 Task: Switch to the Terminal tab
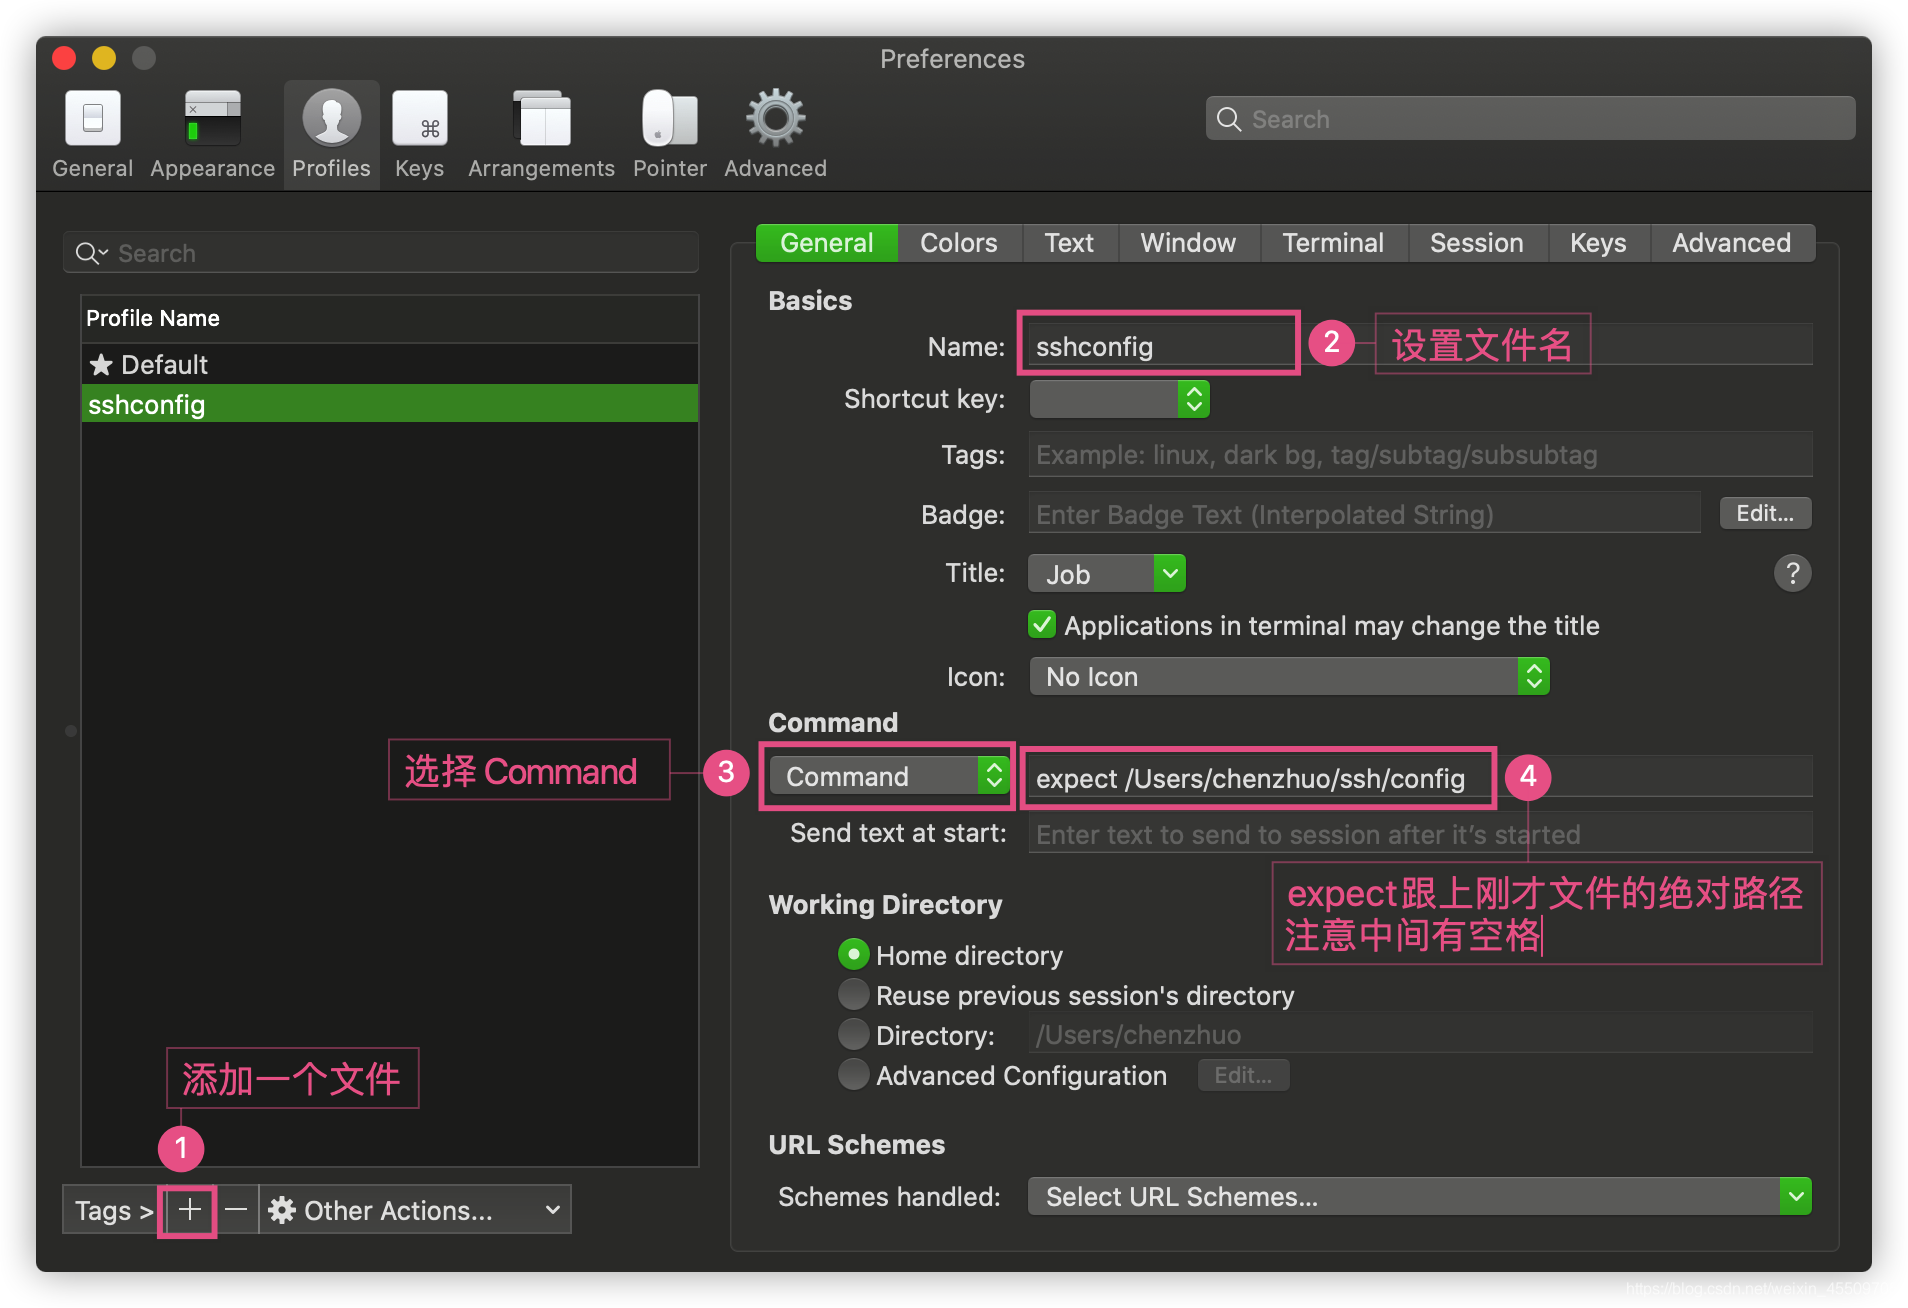tap(1333, 242)
